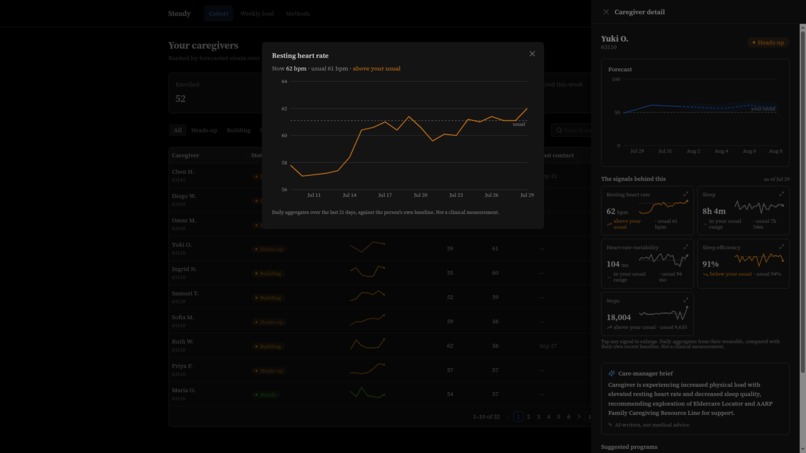Click 'above your usual' in chart dialog
Screen dimensions: 806x453
376,68
